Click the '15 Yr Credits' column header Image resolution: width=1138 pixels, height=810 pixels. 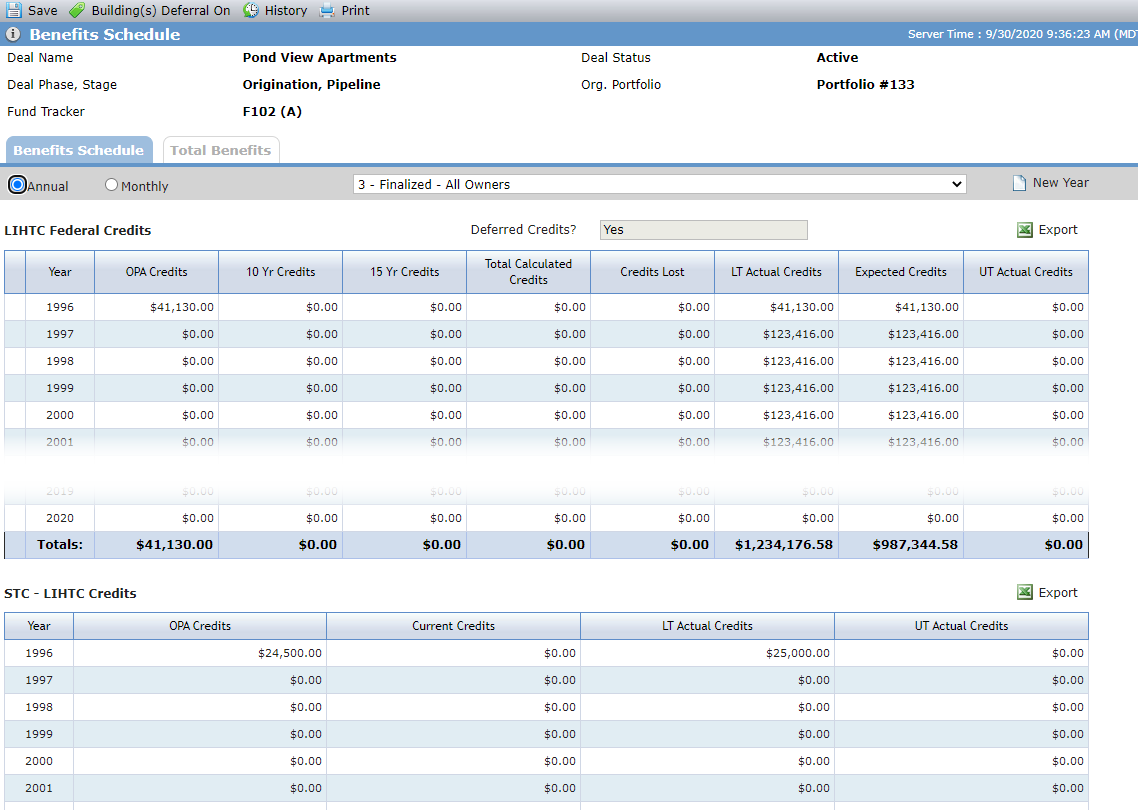404,271
